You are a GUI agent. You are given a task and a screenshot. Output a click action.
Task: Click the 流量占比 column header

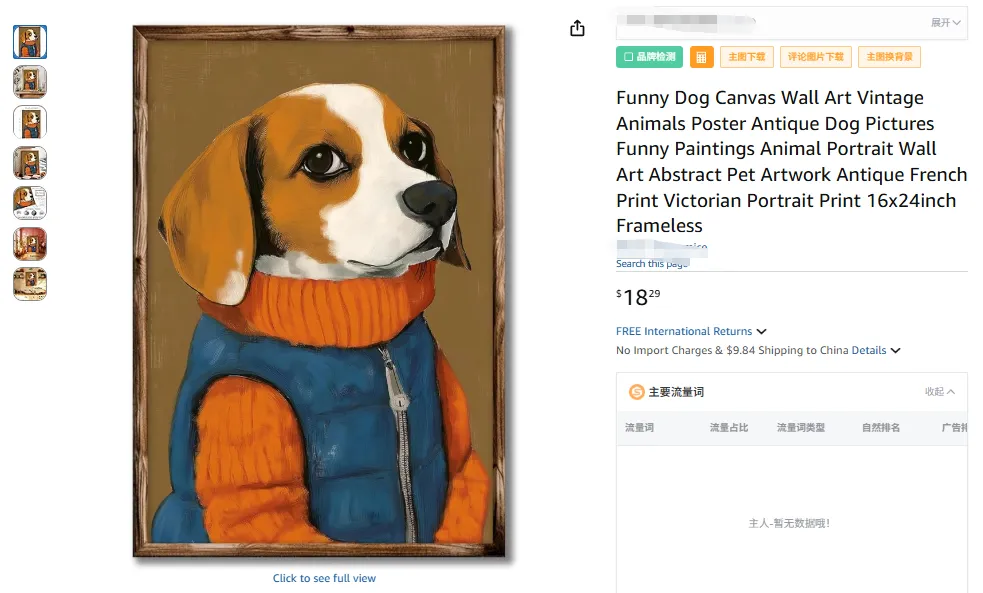727,427
